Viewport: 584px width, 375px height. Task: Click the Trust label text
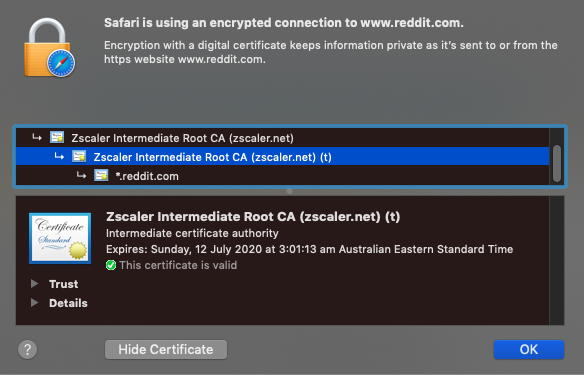64,284
